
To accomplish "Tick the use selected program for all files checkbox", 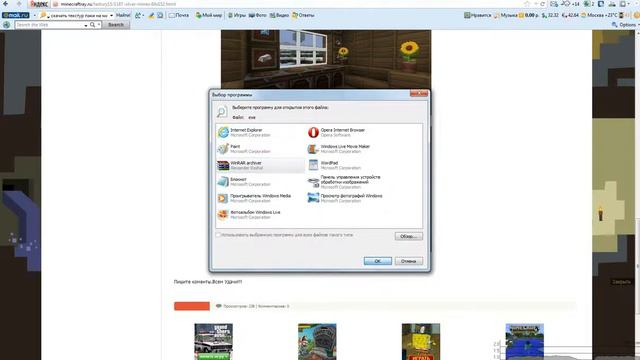I will pyautogui.click(x=218, y=235).
